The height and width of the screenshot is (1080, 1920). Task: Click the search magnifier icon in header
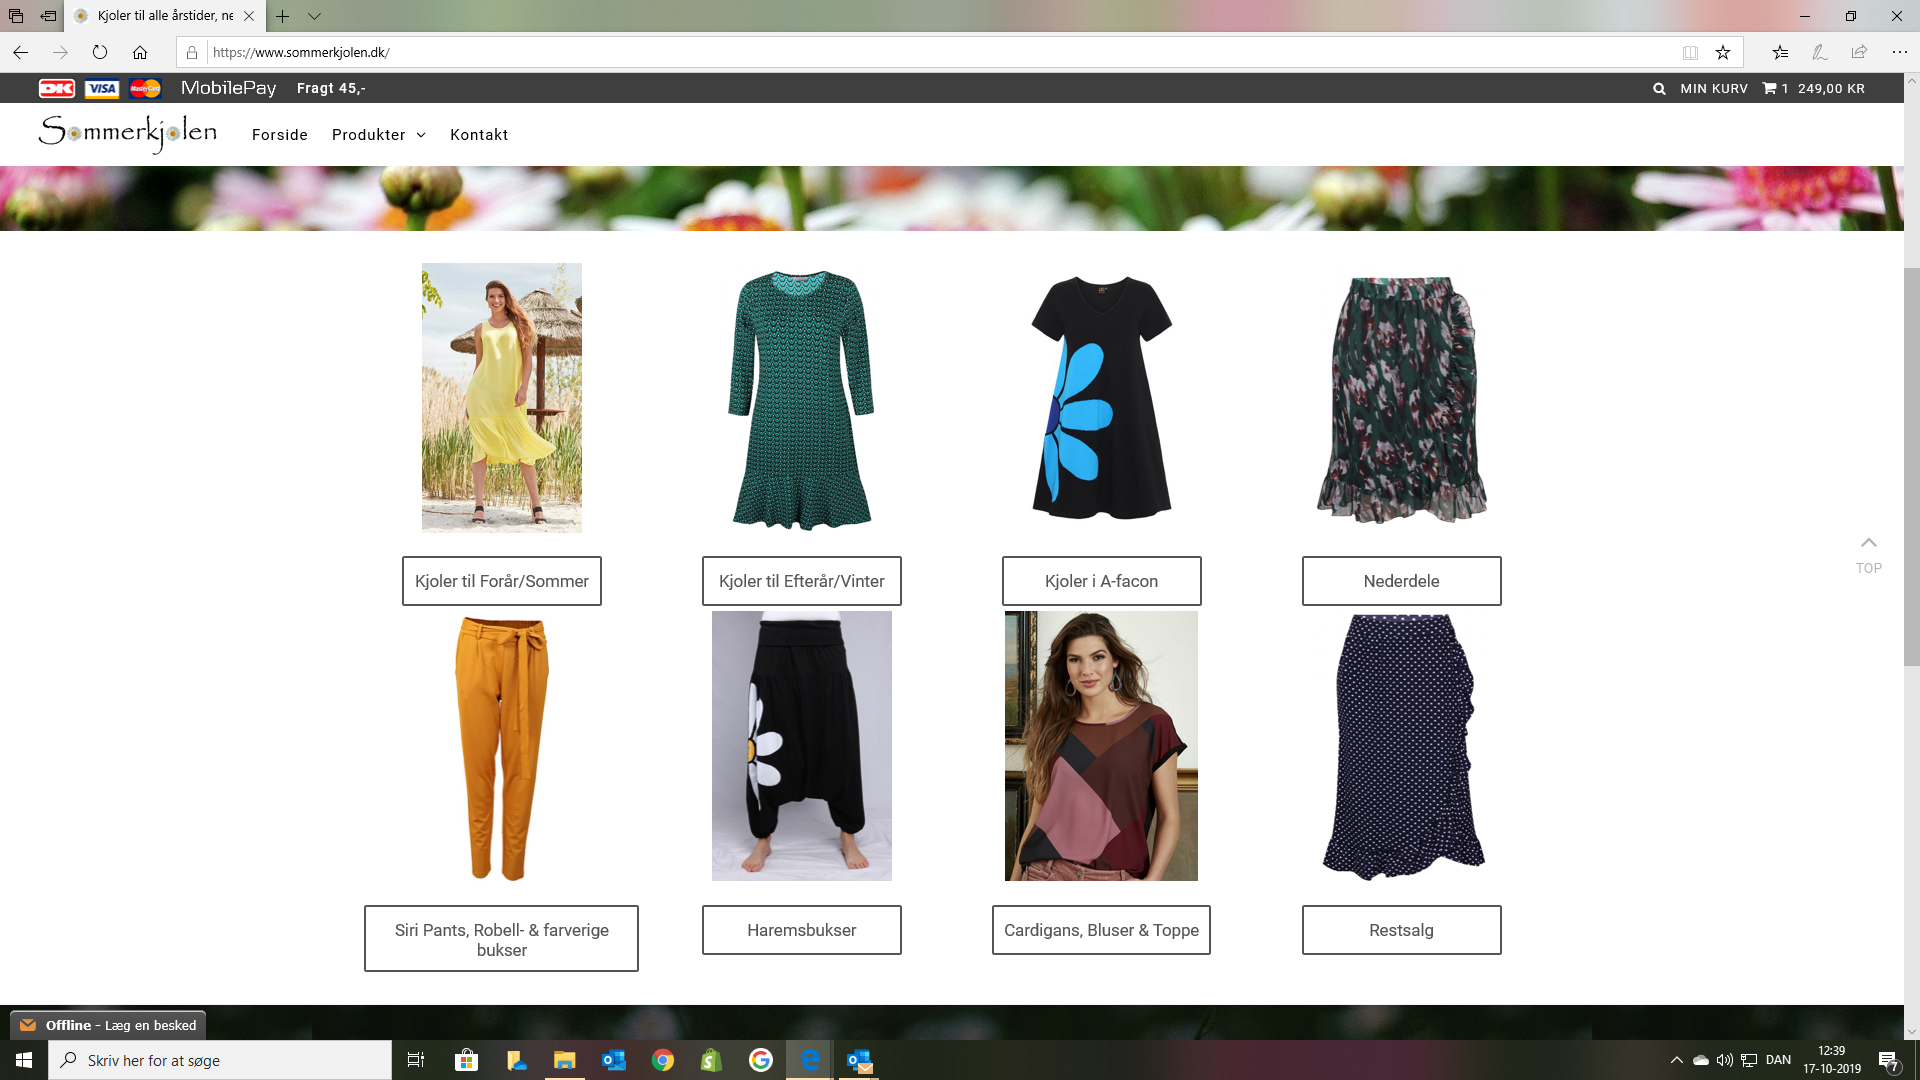coord(1659,89)
